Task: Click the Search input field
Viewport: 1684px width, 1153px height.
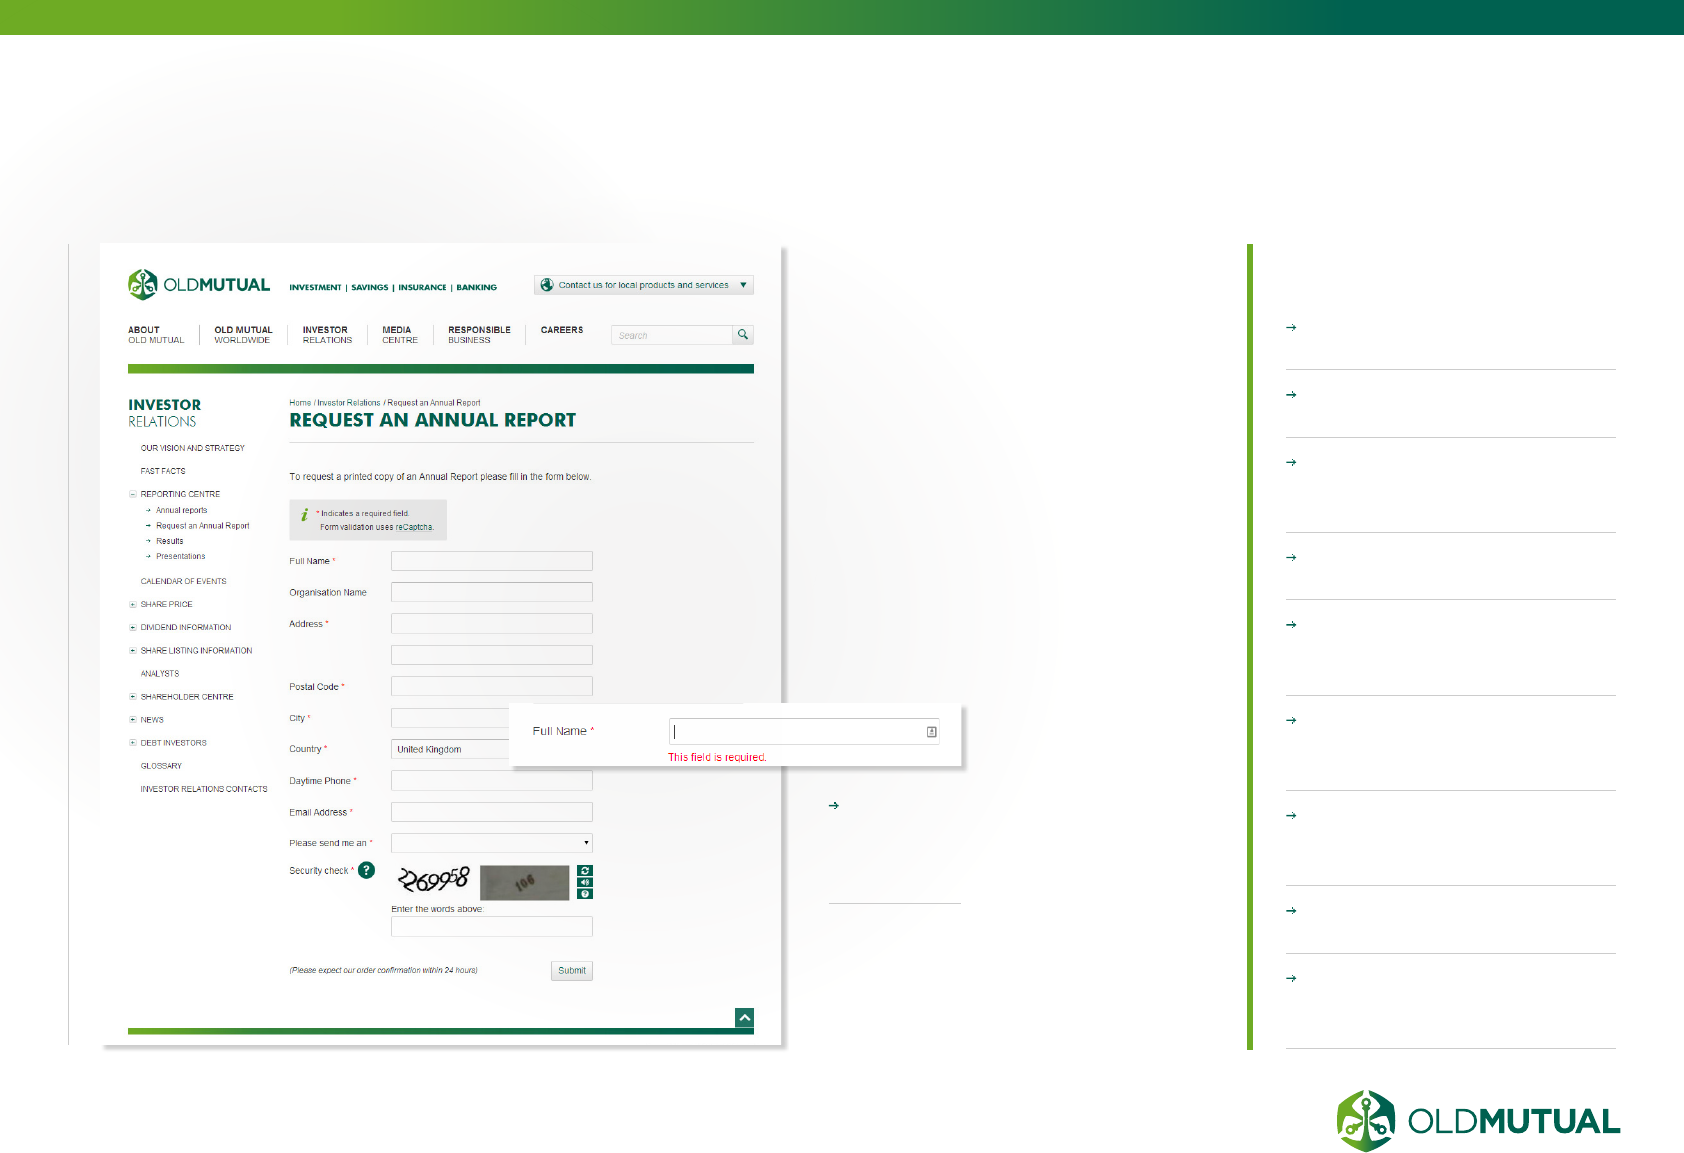Action: click(672, 335)
